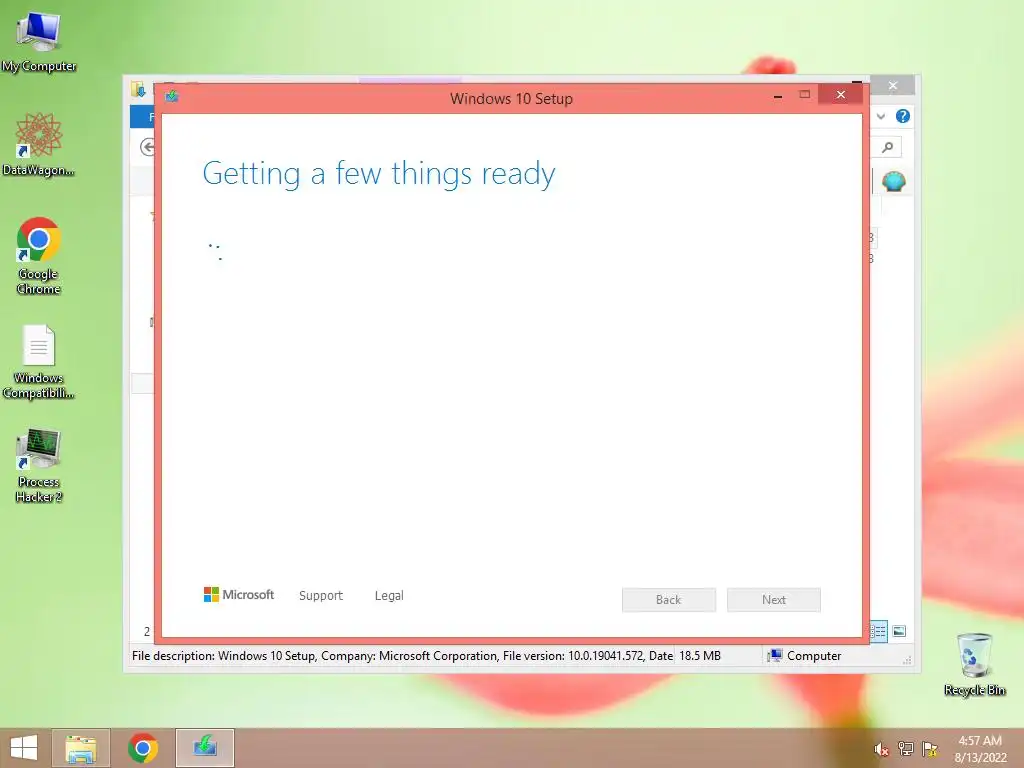Click the 'Getting a few things ready' heading
1024x768 pixels.
pyautogui.click(x=379, y=174)
